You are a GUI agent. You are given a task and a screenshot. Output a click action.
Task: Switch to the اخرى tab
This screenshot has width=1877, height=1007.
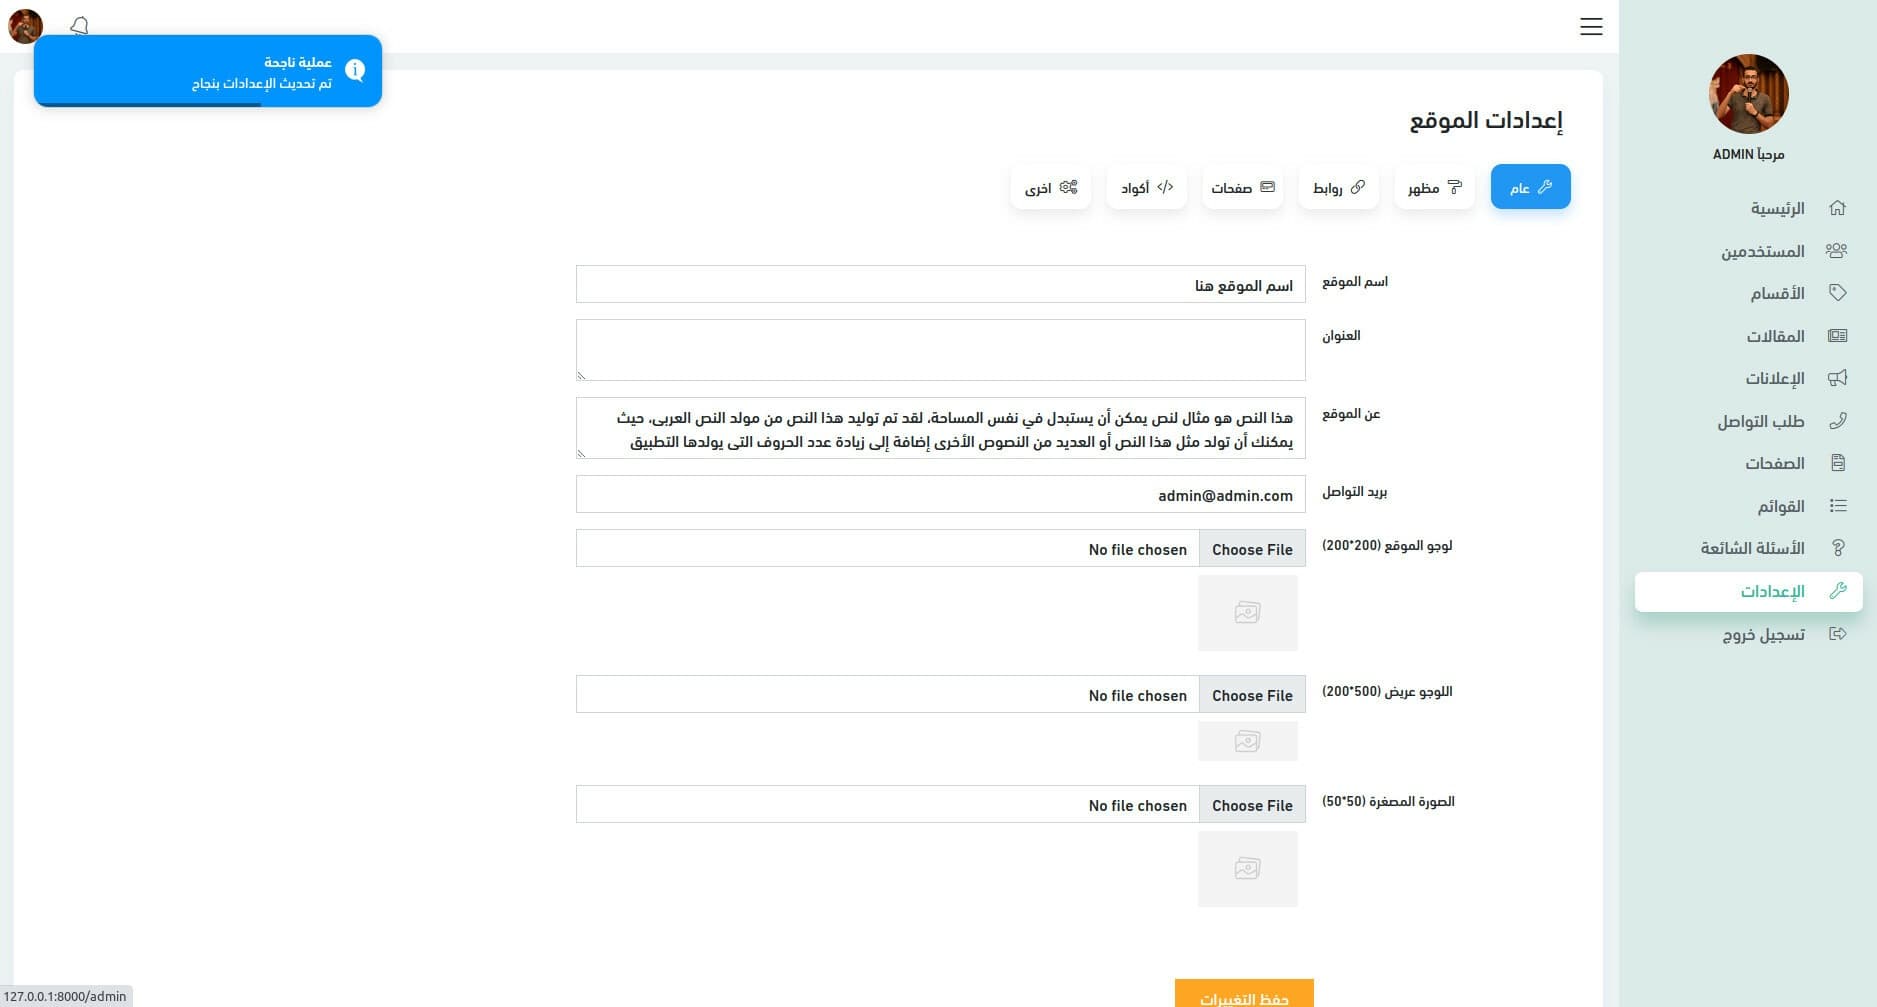(x=1050, y=187)
